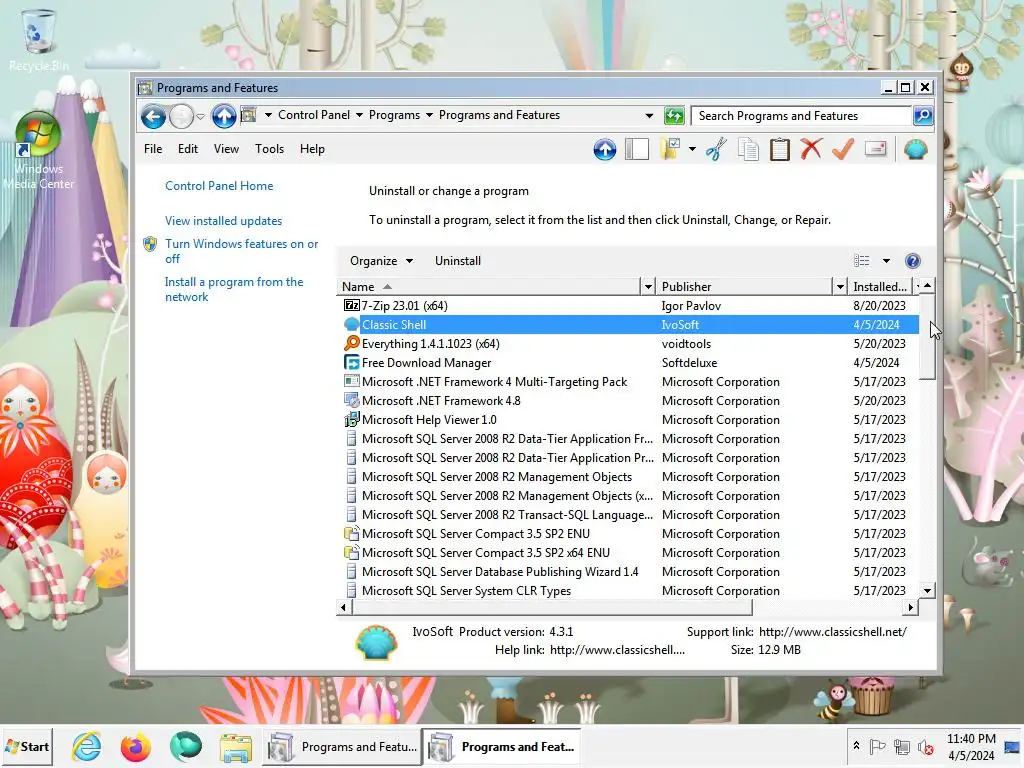Open Internet Explorer from the taskbar
1024x768 pixels.
[87, 746]
